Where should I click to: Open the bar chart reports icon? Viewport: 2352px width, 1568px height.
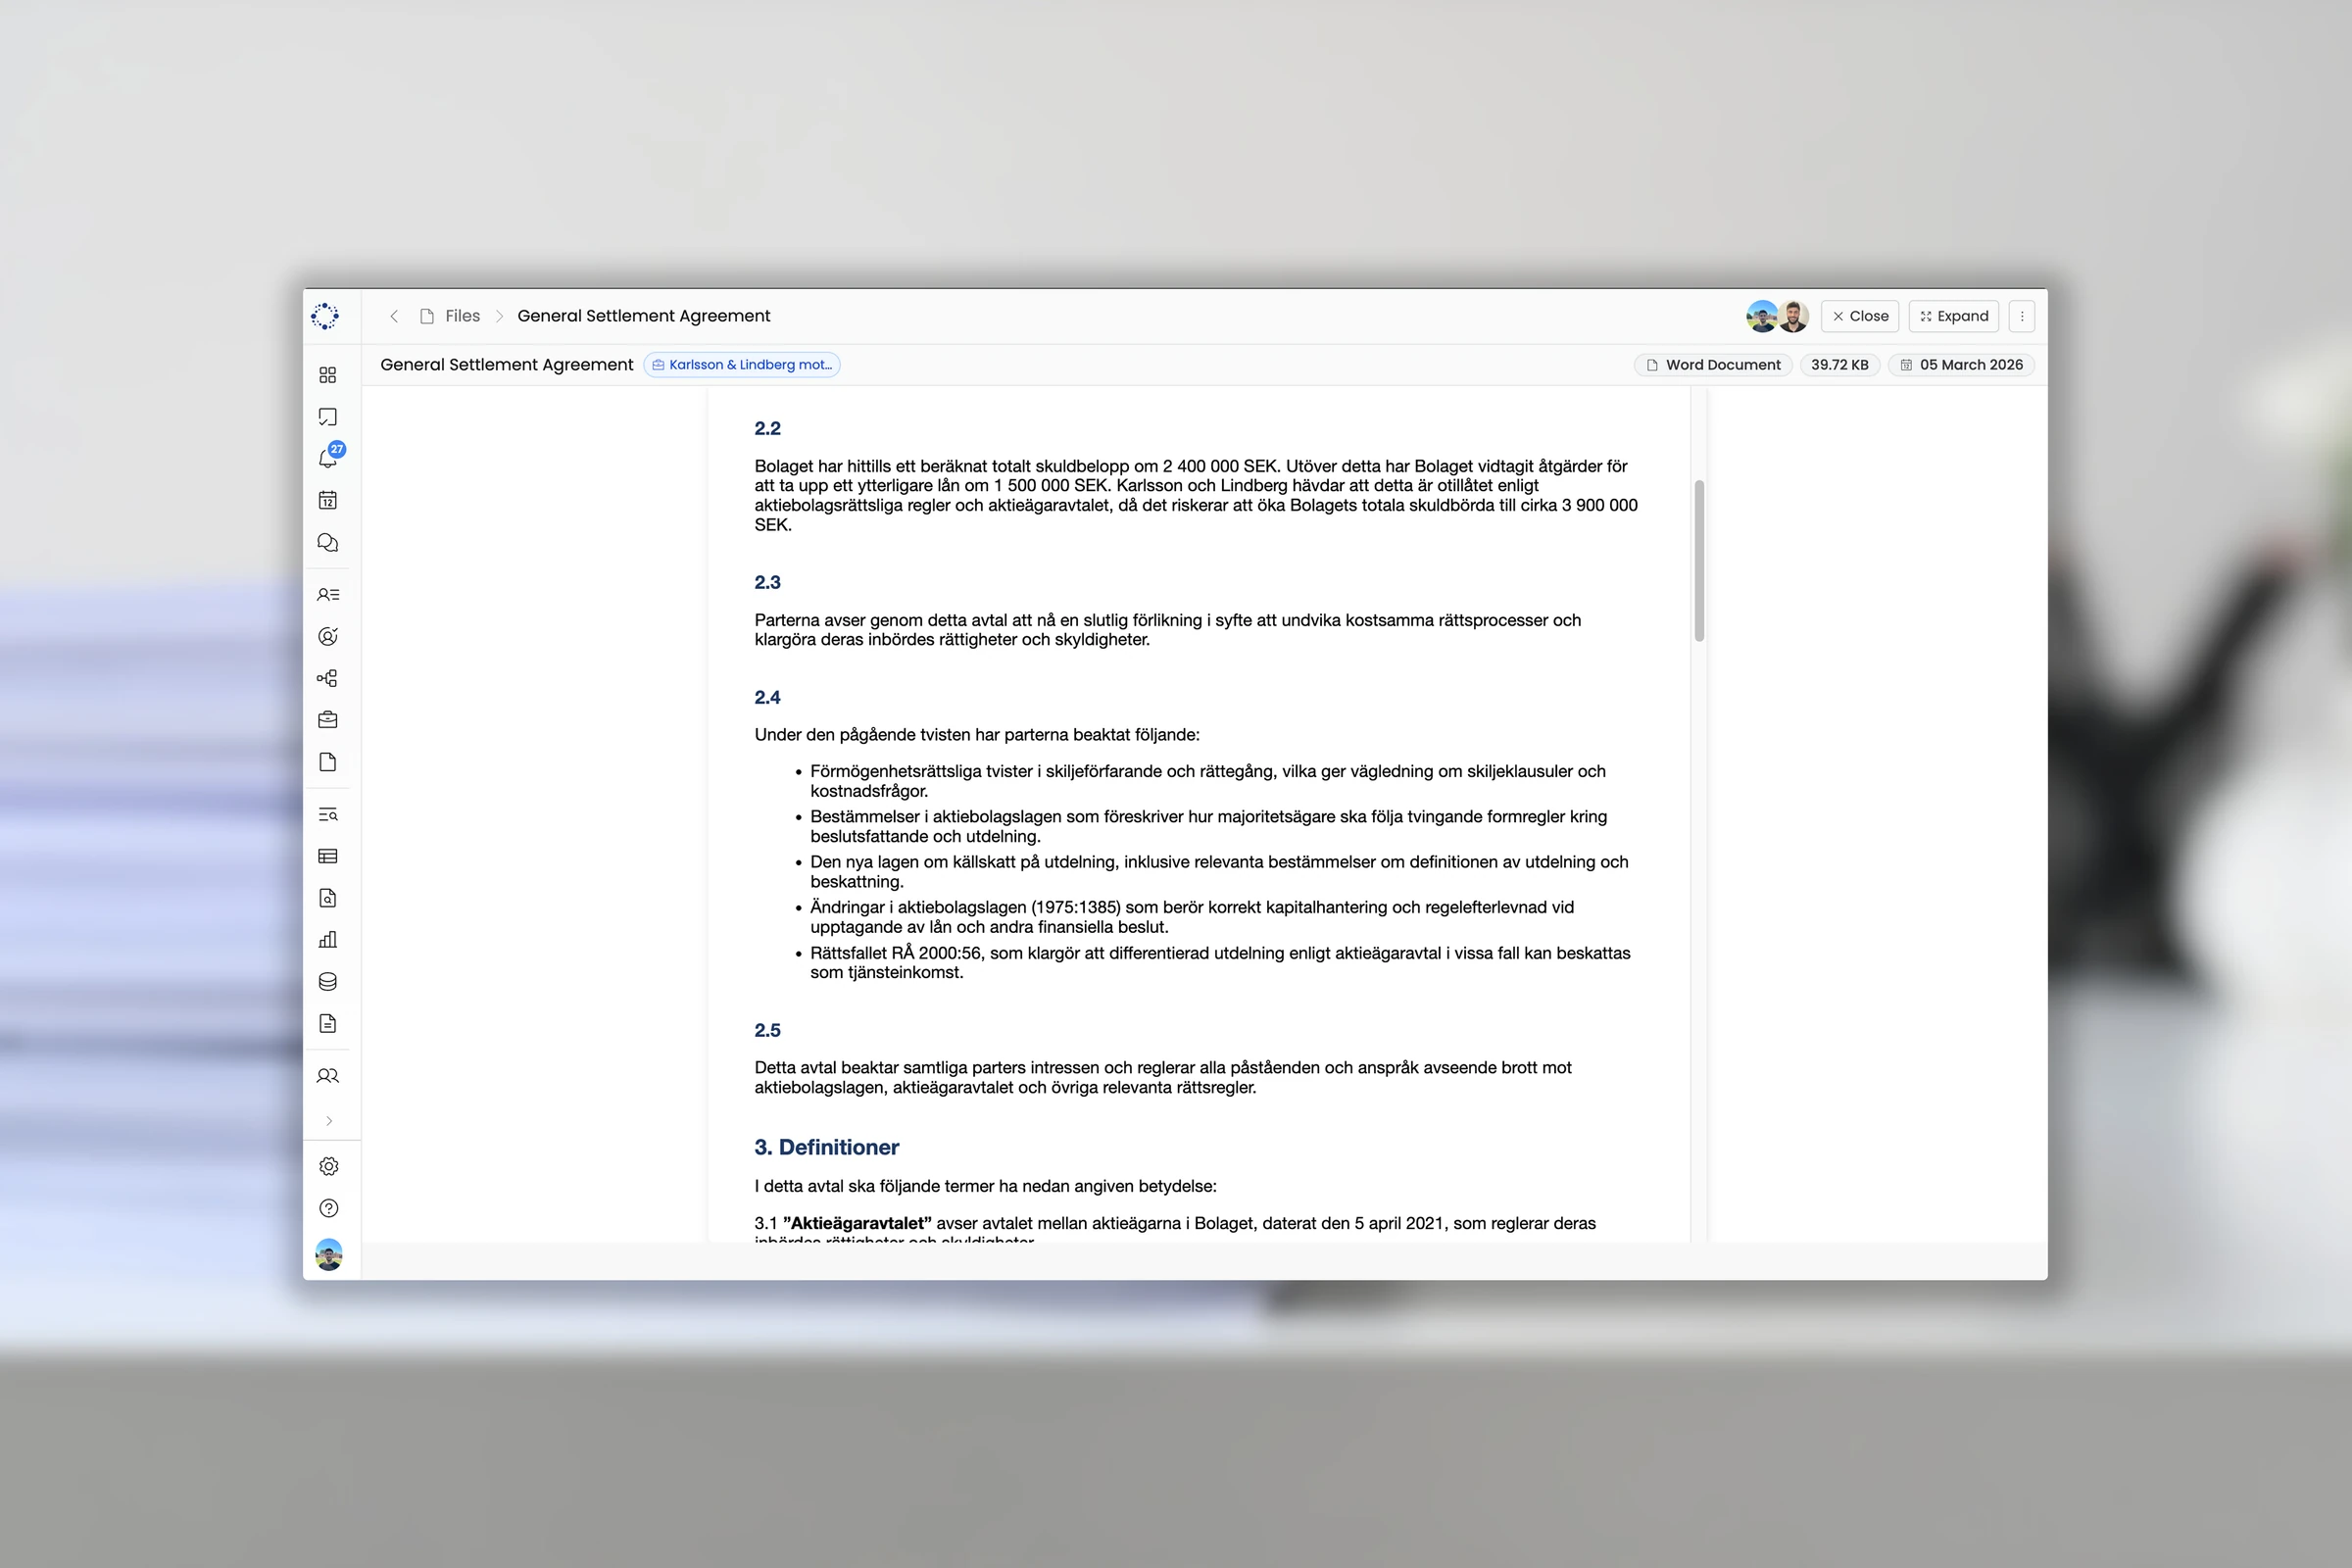327,940
